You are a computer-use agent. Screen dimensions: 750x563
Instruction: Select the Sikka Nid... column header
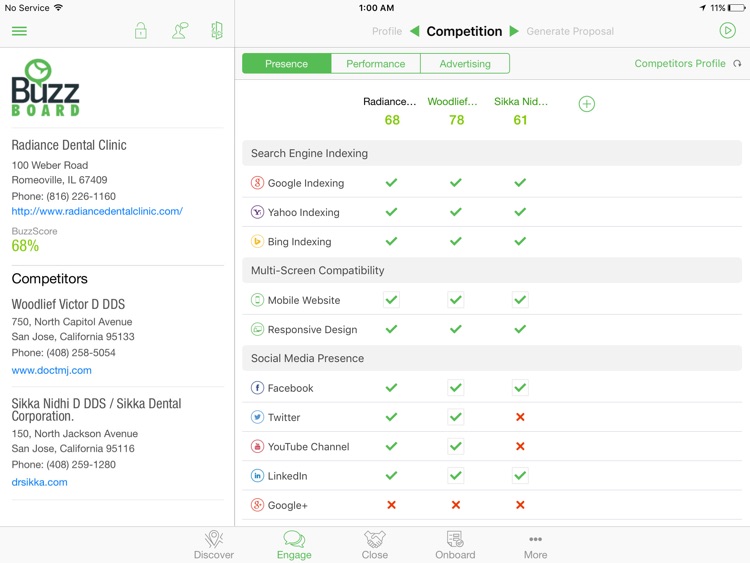[x=521, y=101]
